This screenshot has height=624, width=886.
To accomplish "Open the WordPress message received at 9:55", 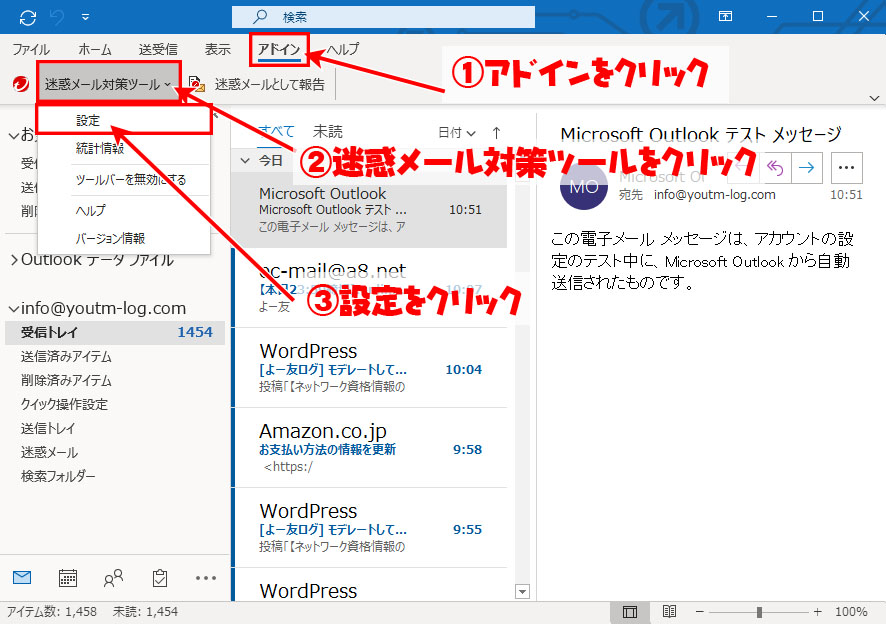I will pos(370,528).
